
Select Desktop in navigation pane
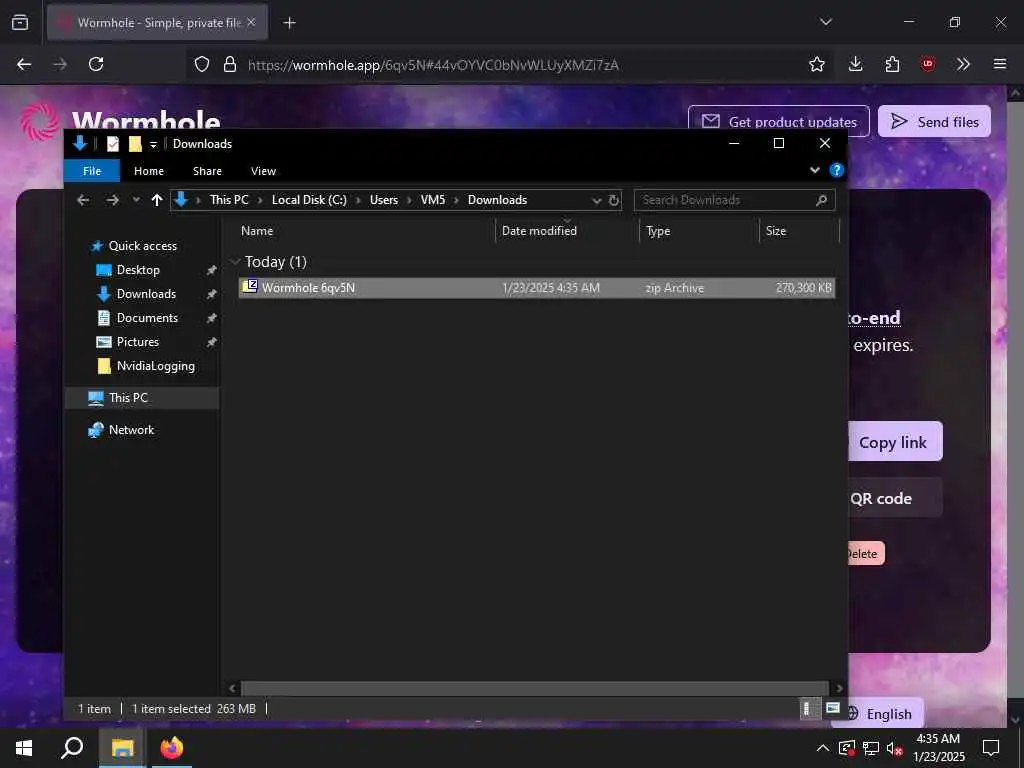coord(138,270)
